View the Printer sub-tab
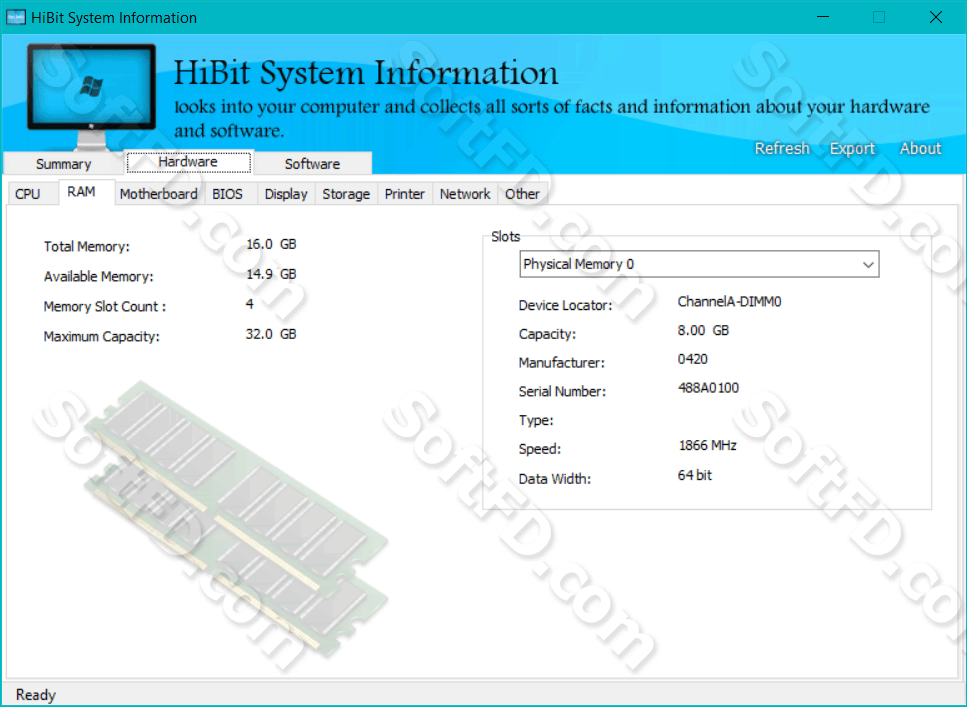 (405, 194)
